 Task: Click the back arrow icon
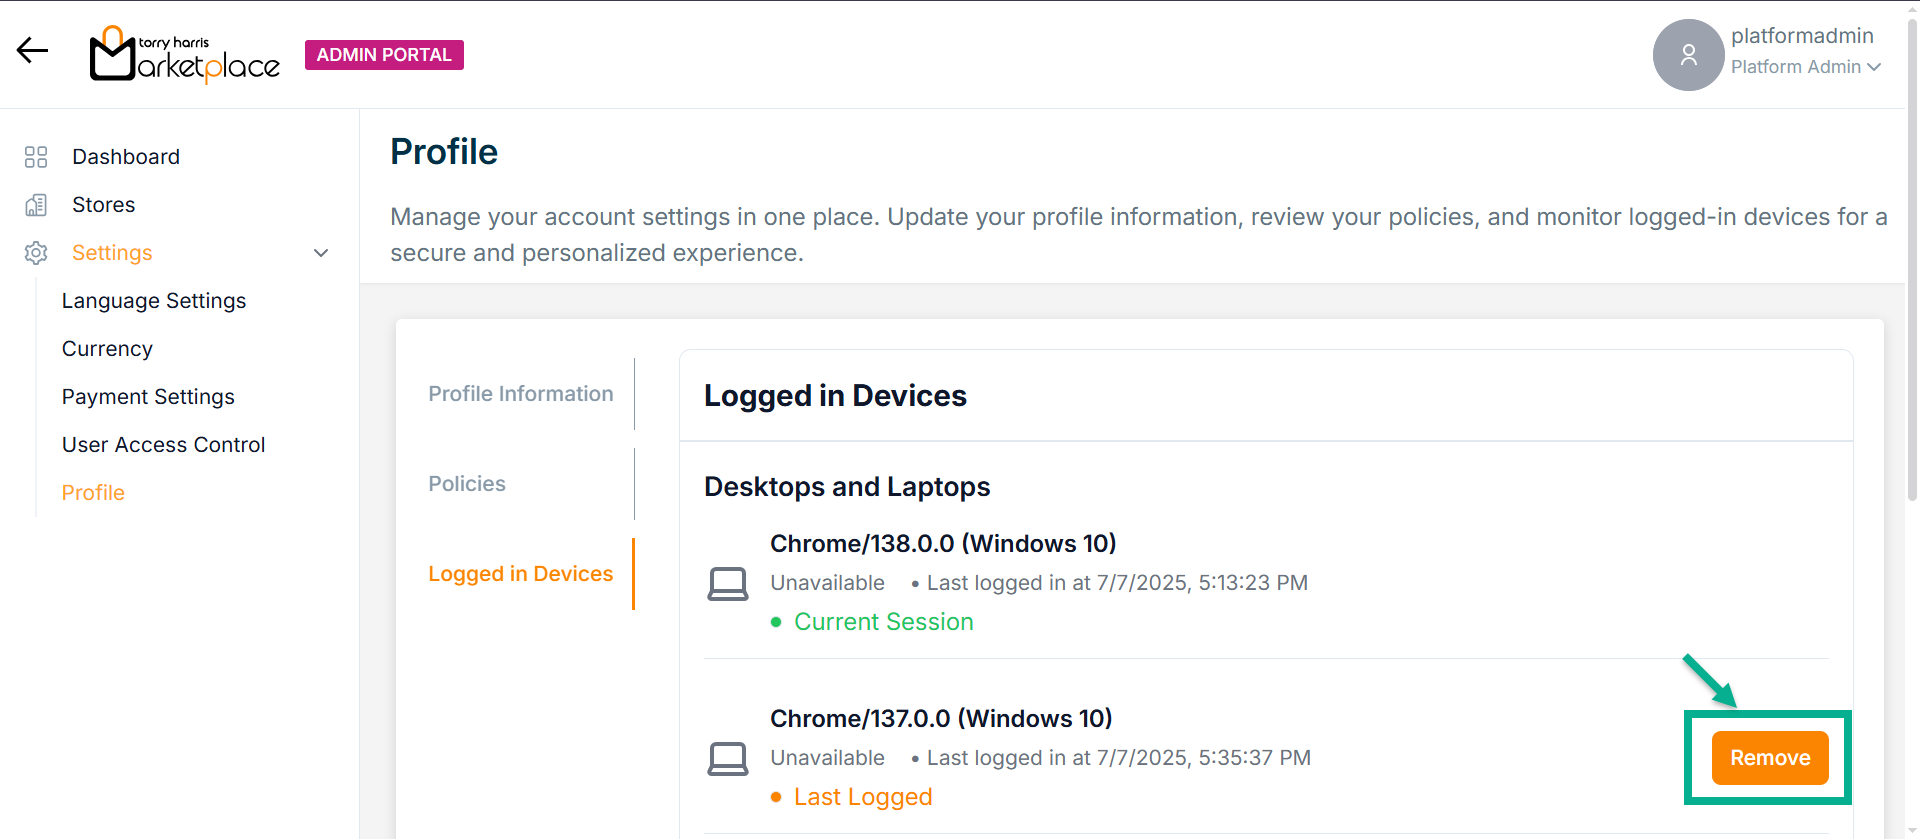click(x=32, y=51)
